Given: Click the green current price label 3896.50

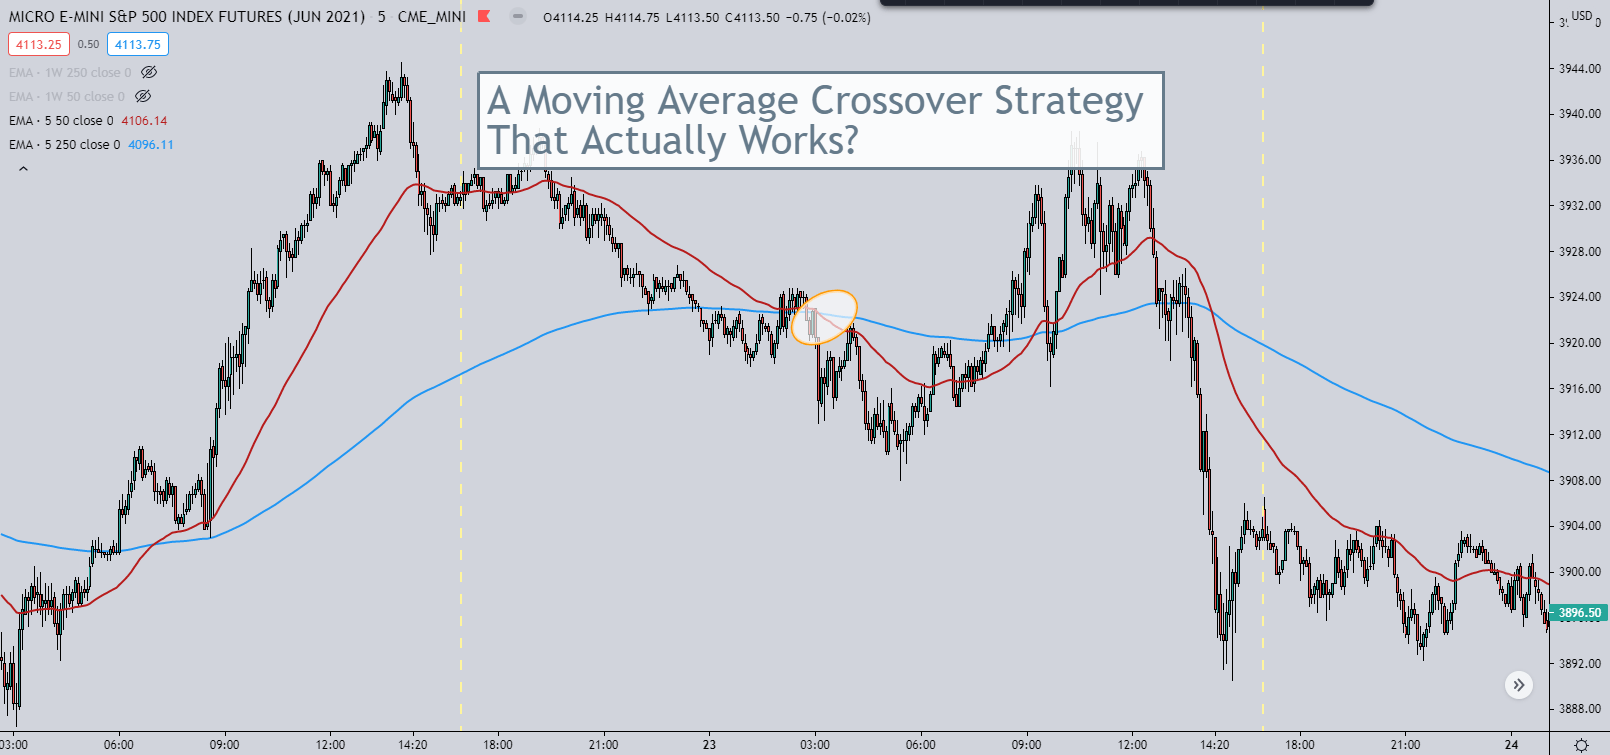Looking at the screenshot, I should (x=1579, y=613).
